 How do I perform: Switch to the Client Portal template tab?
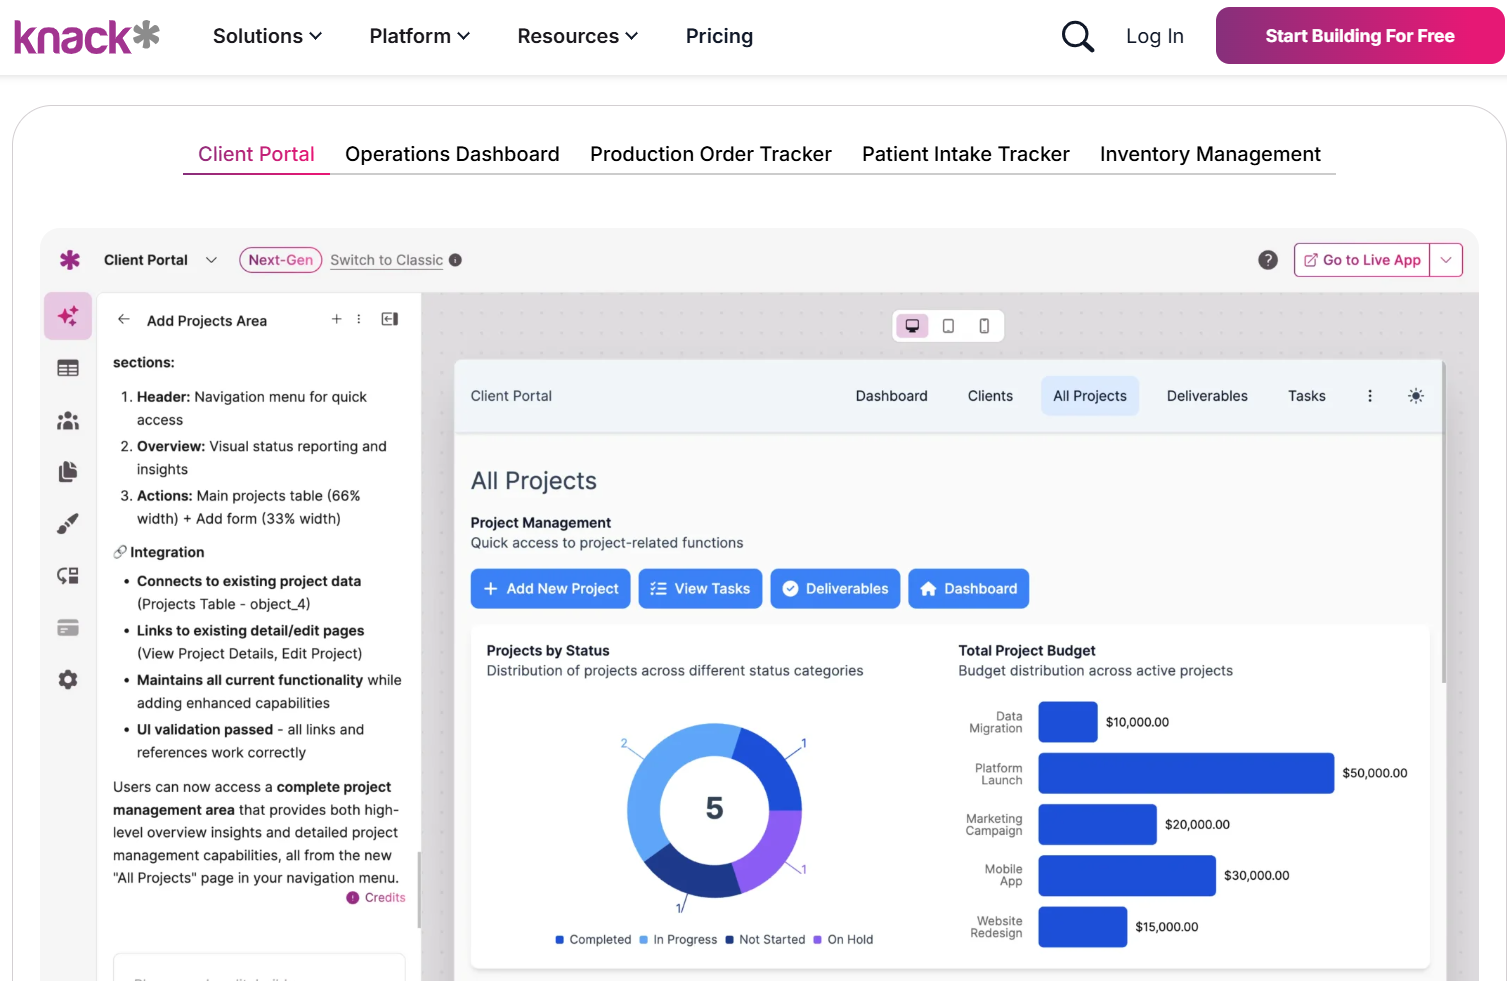[x=256, y=154]
